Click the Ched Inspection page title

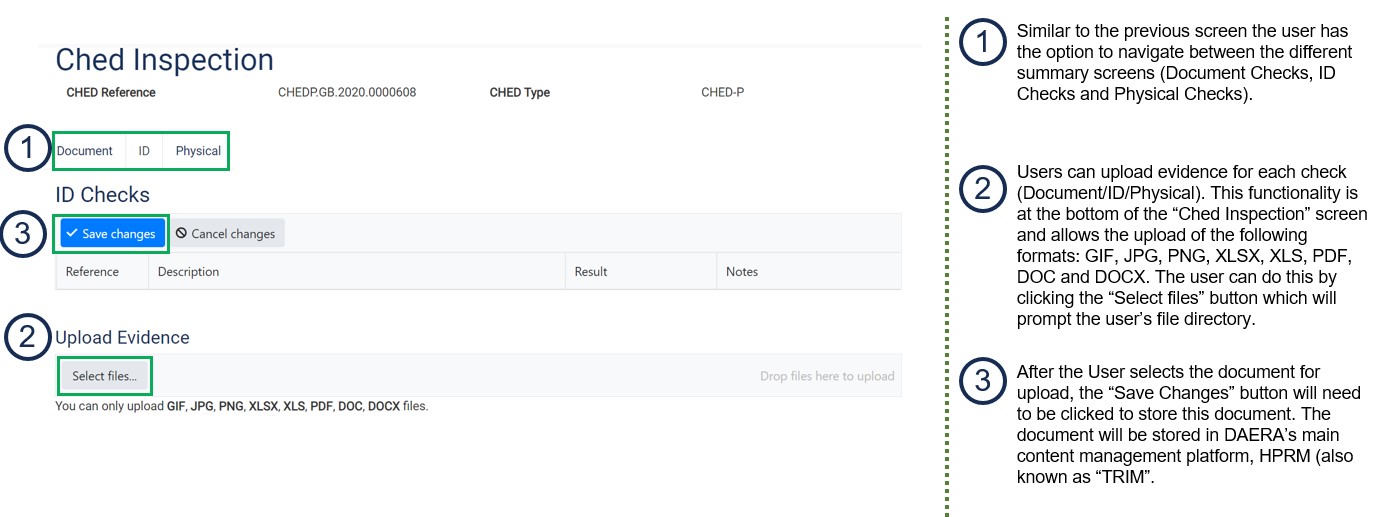pos(164,60)
